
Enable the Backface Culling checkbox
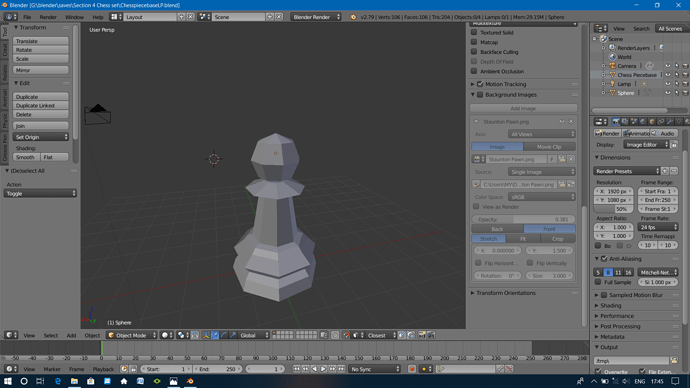474,51
